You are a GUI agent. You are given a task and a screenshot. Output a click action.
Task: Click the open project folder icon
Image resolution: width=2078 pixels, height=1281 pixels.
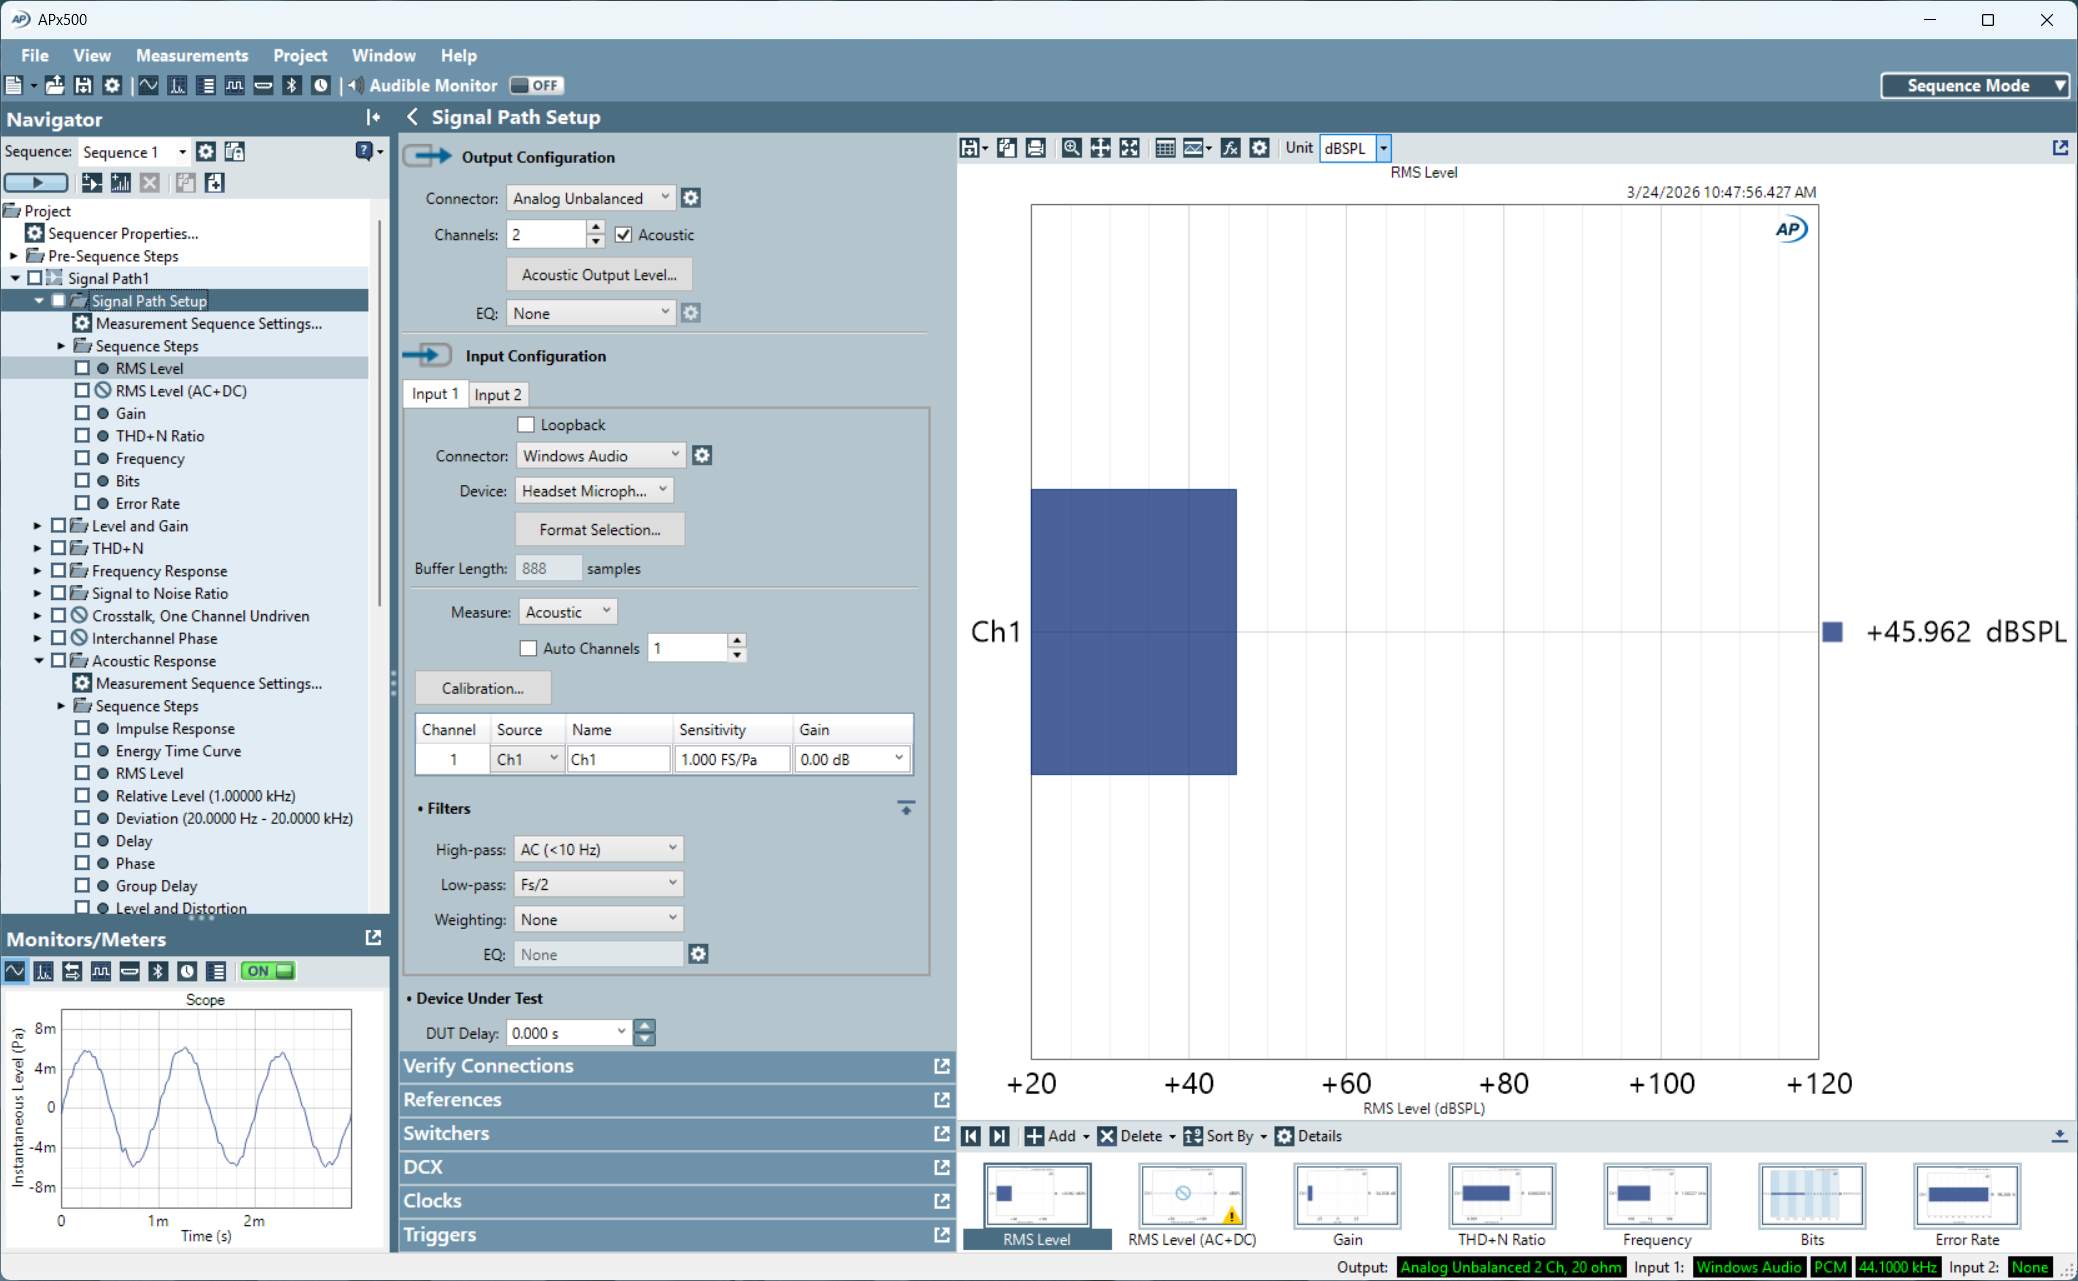(55, 86)
